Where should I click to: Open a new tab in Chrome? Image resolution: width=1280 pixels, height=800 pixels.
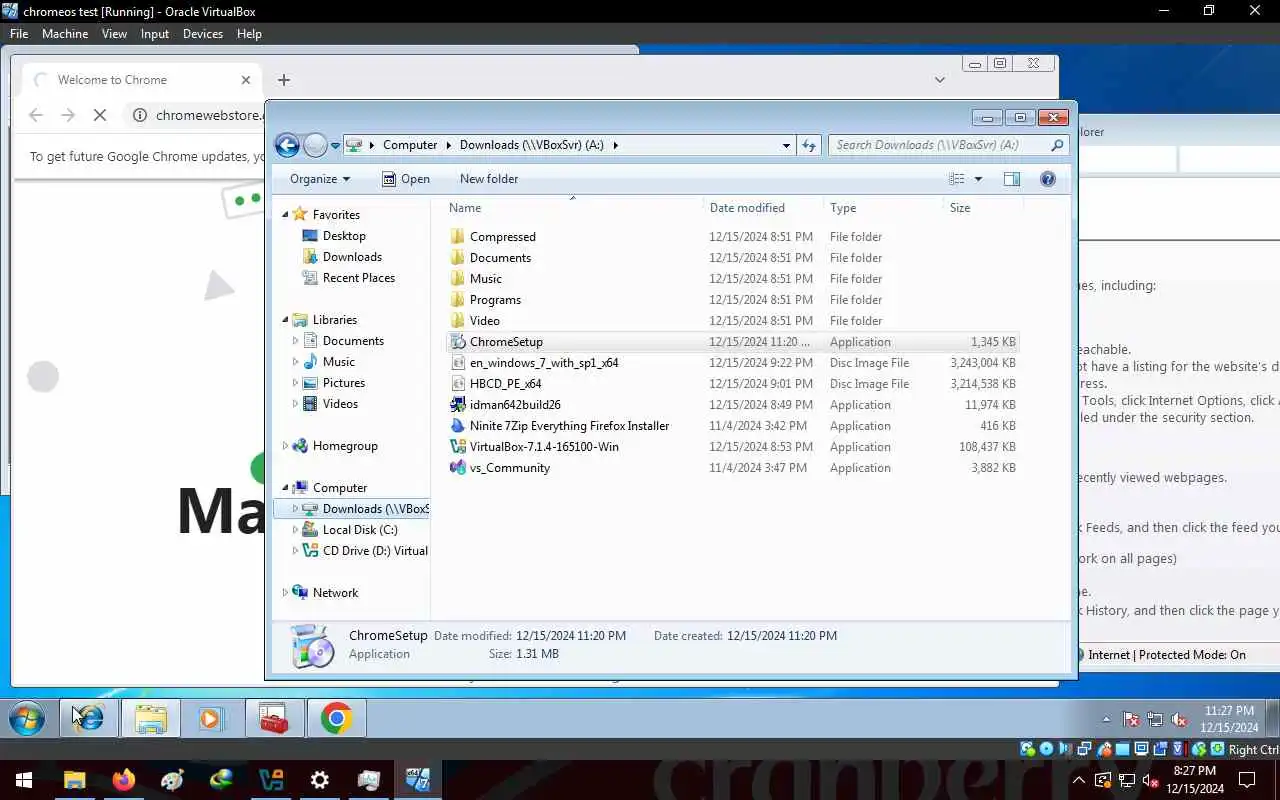coord(284,80)
